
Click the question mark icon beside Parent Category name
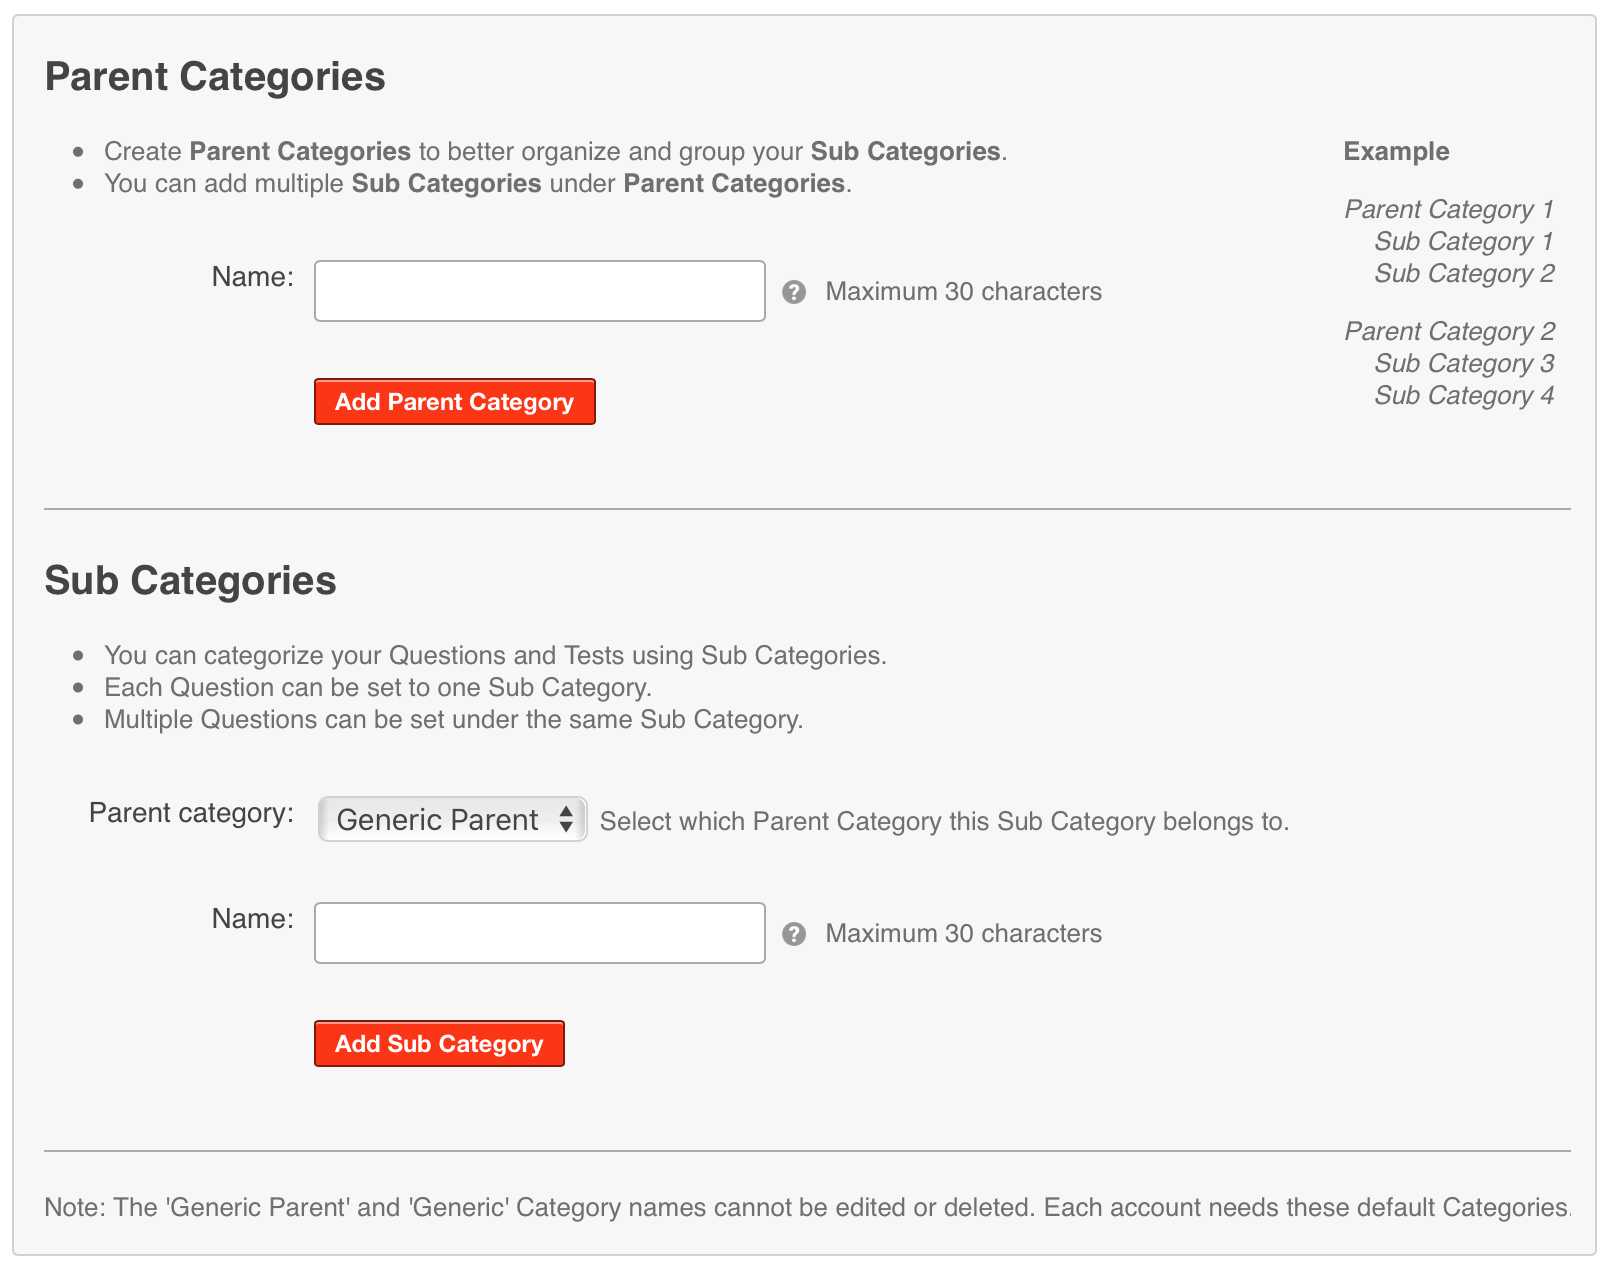coord(795,292)
